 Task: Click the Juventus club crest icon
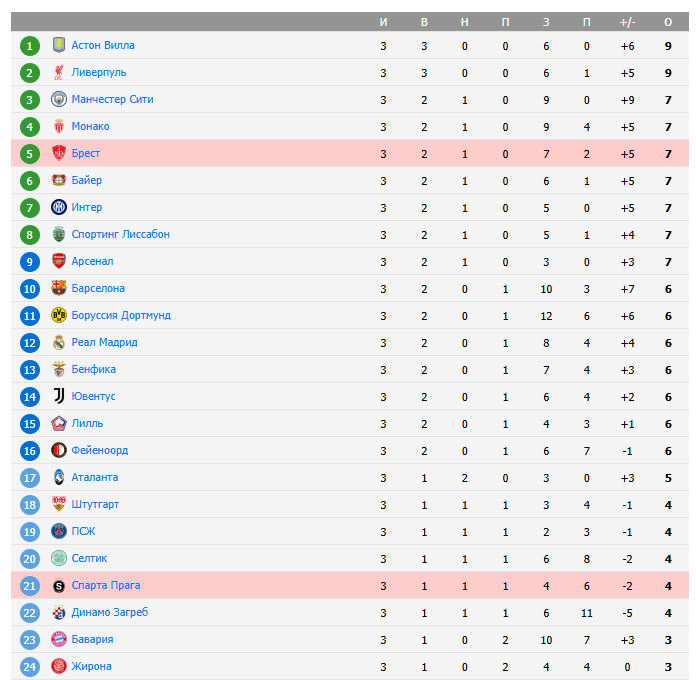(58, 396)
